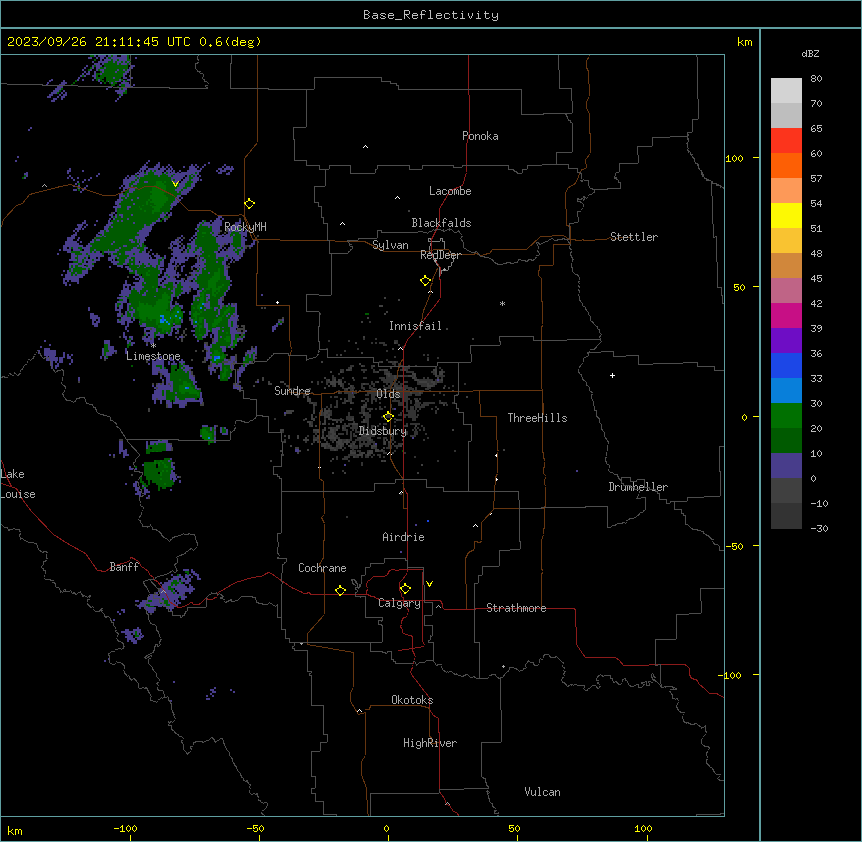Click the Strathmore label
Screen dimensions: 862x842
(516, 608)
